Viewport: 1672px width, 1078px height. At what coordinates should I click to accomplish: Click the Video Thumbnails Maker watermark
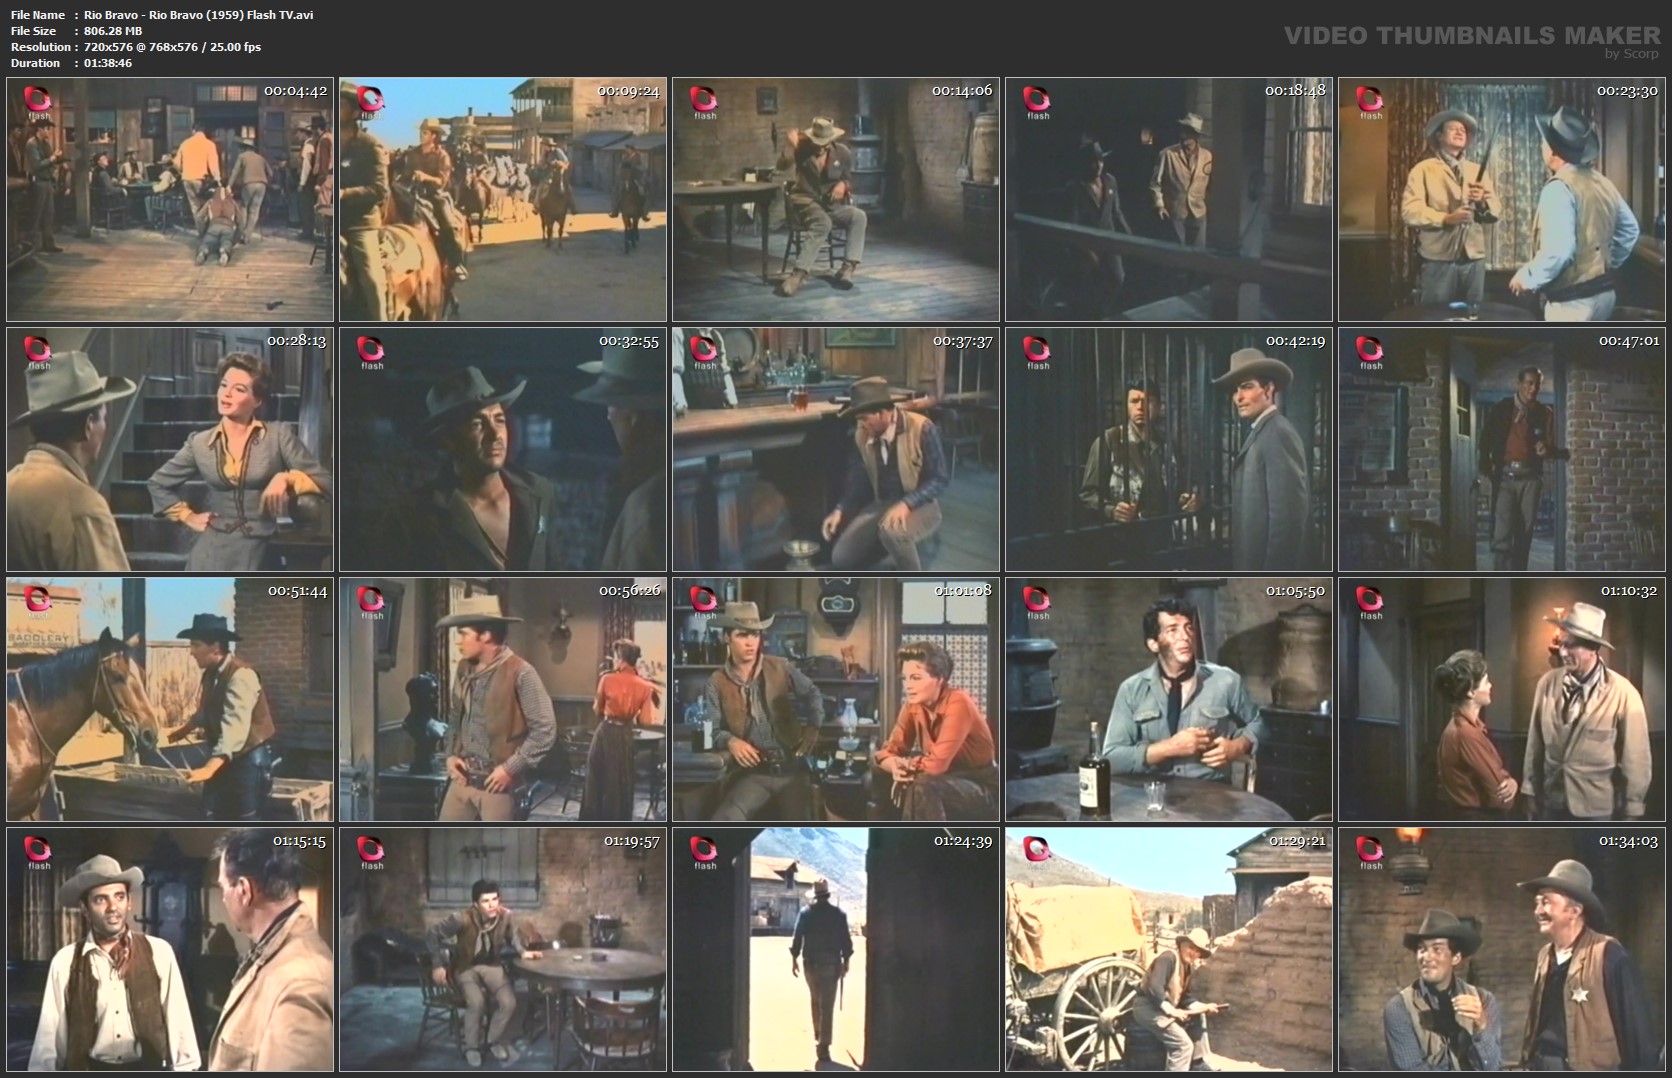[x=1471, y=38]
